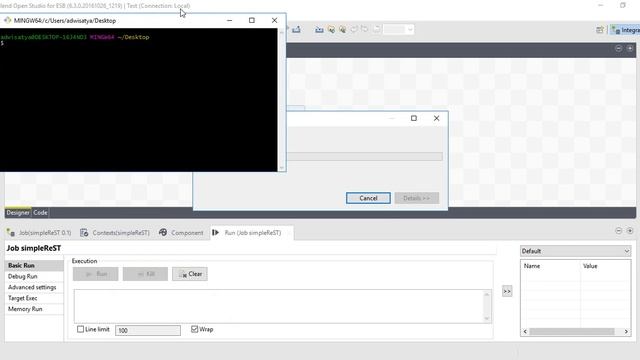
Task: Click the export icon in Talend toolbar
Action: [297, 29]
